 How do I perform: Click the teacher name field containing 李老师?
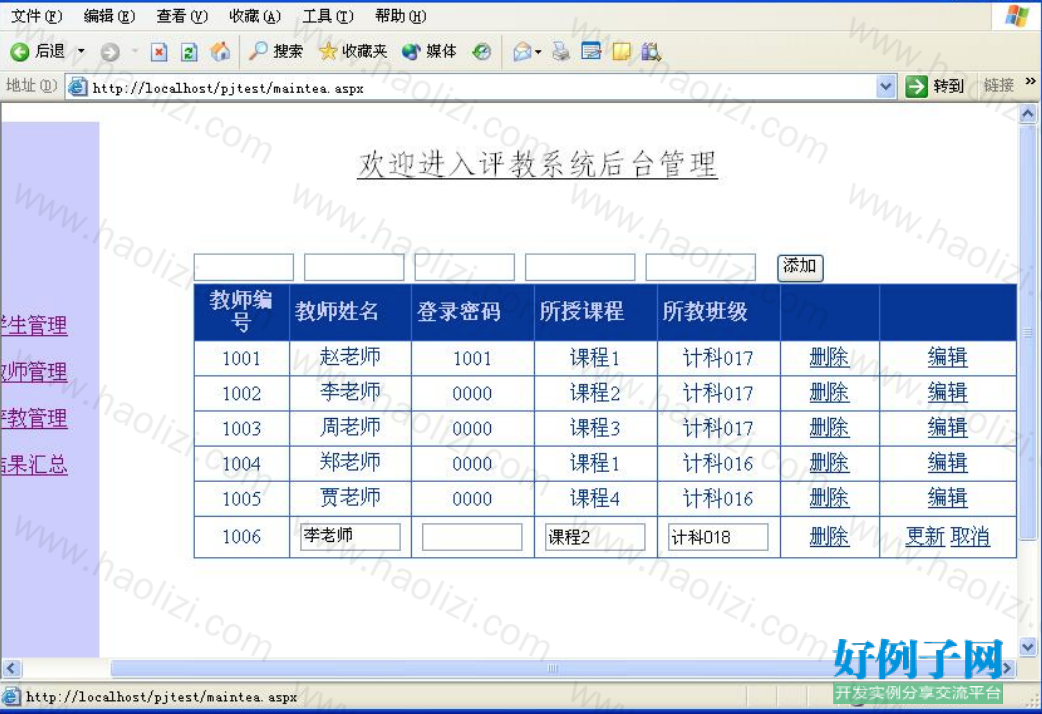350,536
